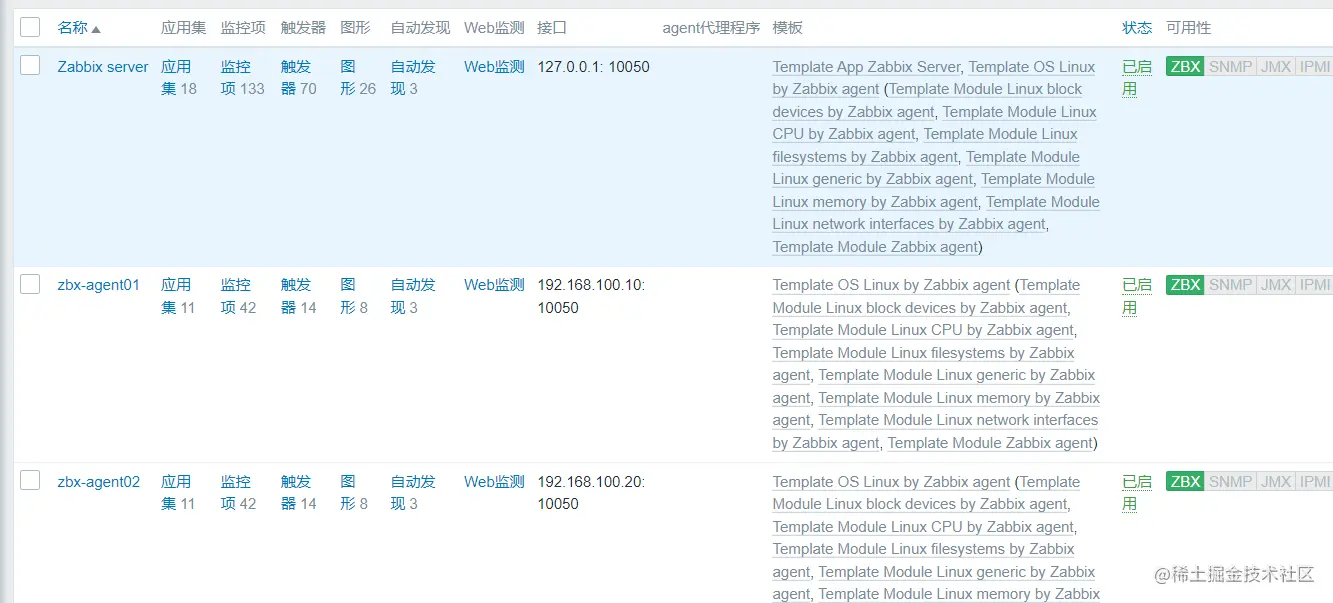This screenshot has width=1333, height=603.
Task: Click the JMX badge in zbx-agent01 row
Action: tap(1275, 285)
